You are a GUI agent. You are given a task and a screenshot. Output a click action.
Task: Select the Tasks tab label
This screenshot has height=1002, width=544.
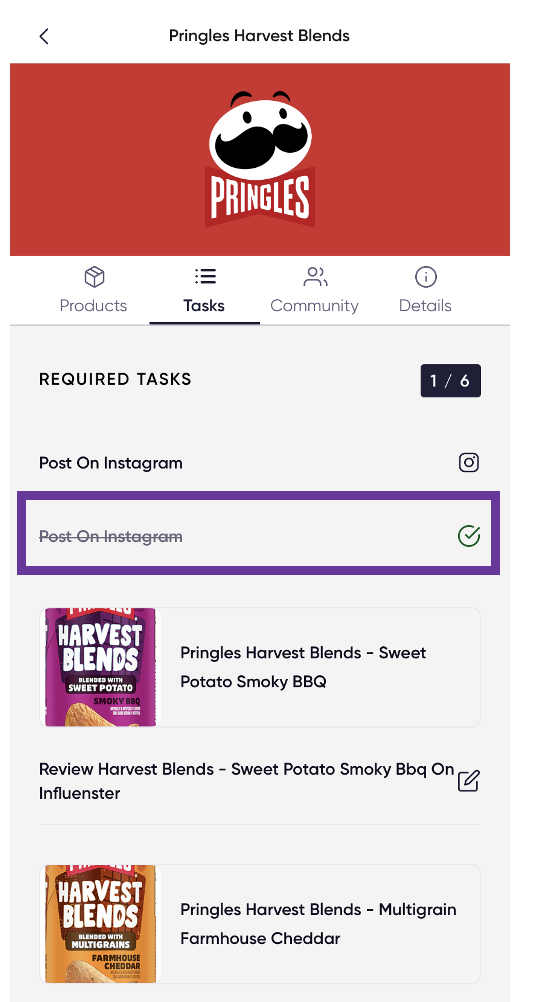[204, 305]
